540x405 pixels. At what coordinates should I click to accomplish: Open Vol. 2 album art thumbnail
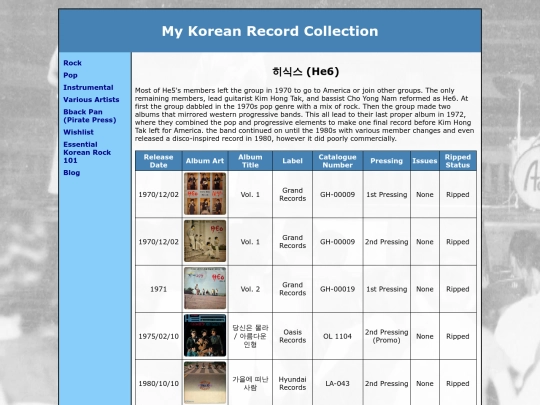[205, 288]
